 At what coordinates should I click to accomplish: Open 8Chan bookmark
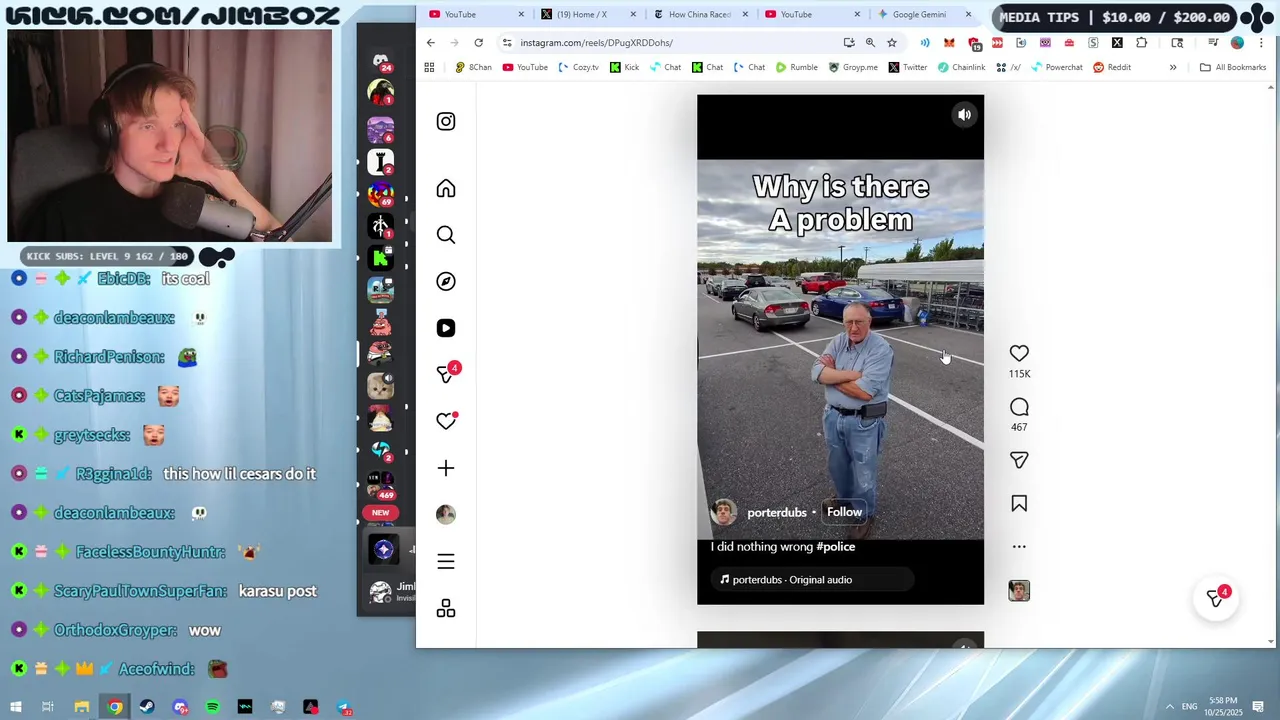(473, 67)
